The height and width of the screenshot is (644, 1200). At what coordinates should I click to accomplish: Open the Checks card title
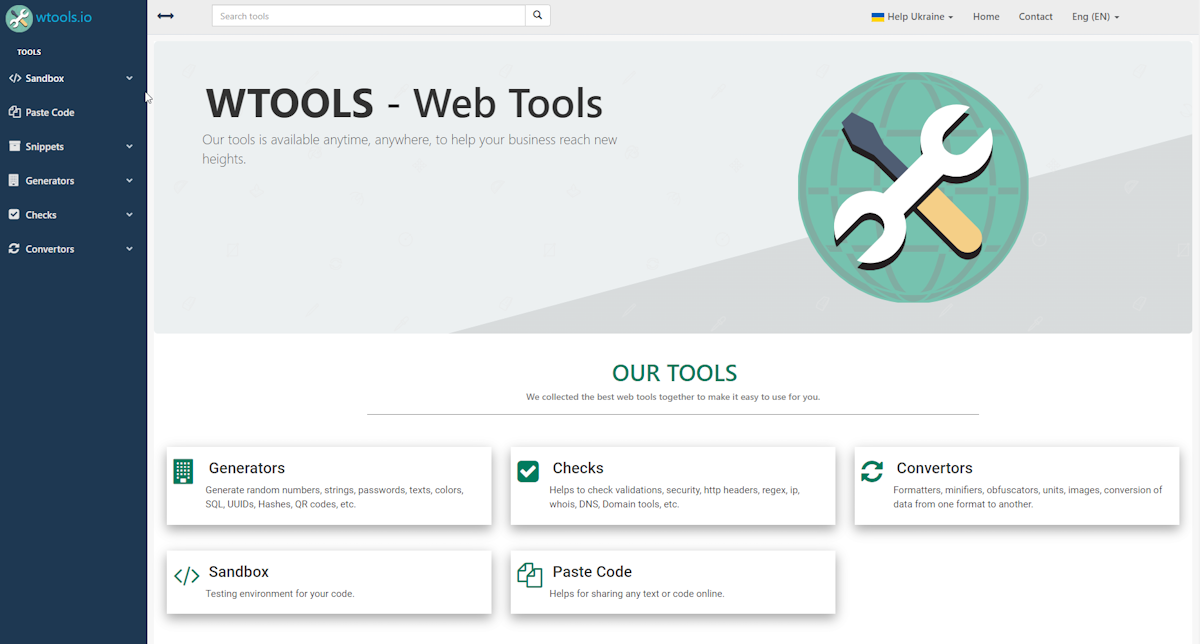578,468
